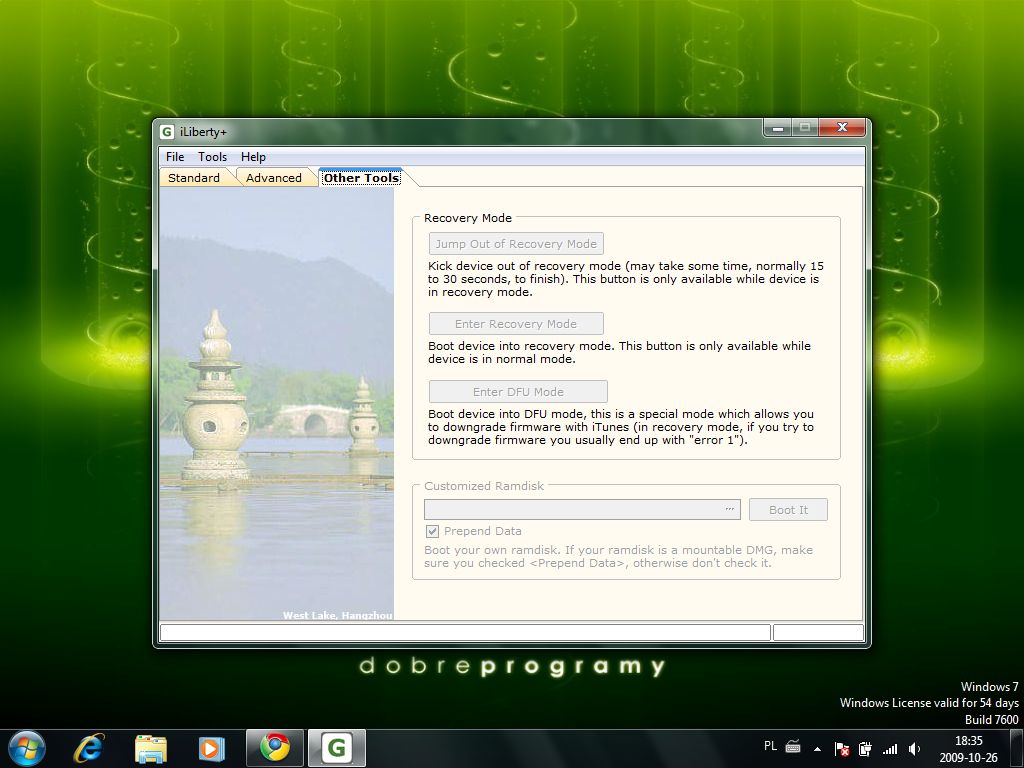Minimize the iLiberty+ window
The width and height of the screenshot is (1024, 768).
tap(777, 128)
